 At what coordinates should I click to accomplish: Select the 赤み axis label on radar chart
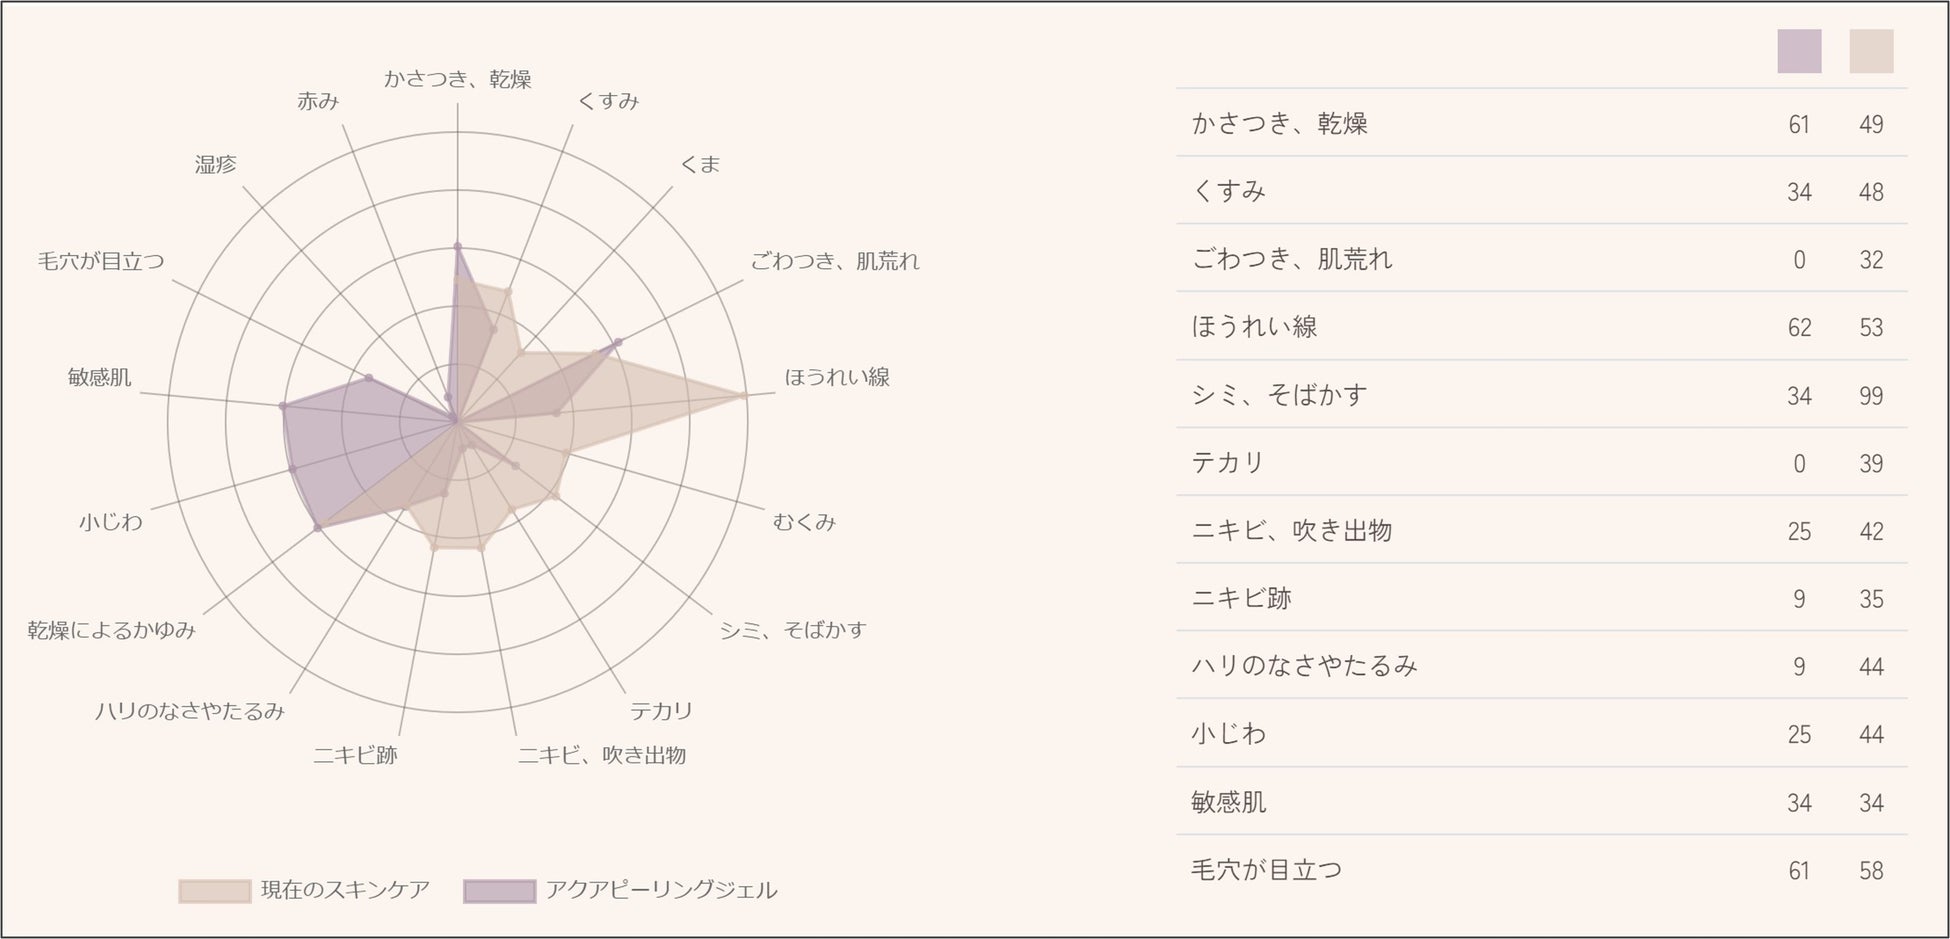pyautogui.click(x=318, y=101)
